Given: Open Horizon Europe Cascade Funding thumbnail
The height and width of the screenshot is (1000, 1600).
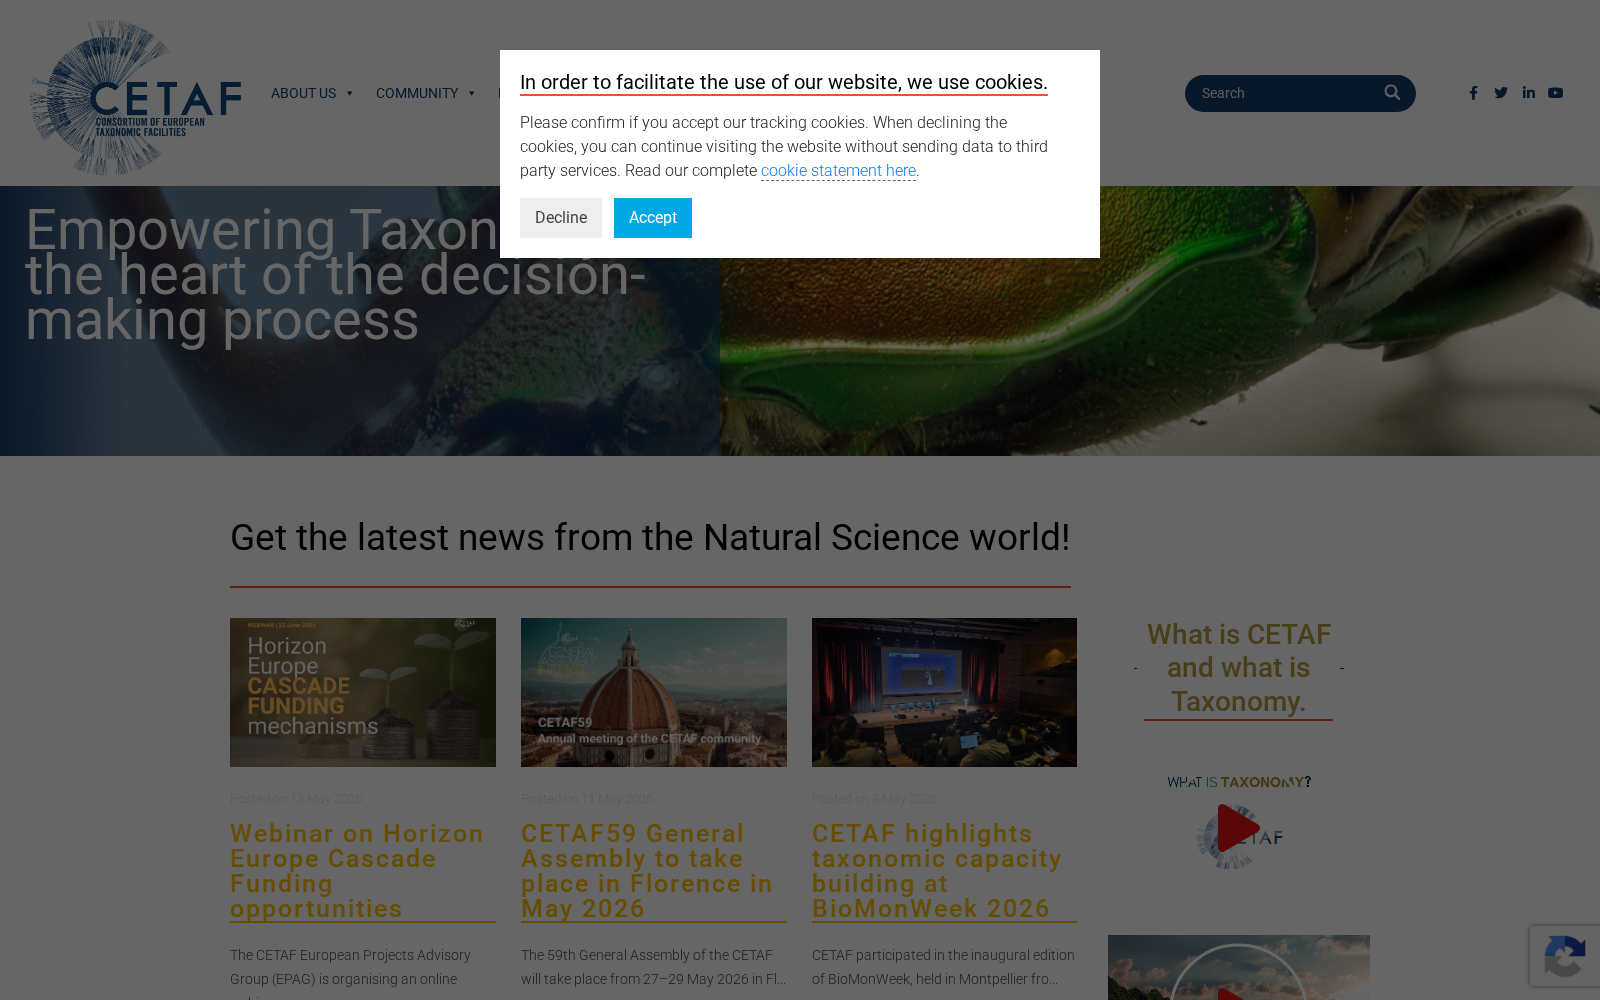Looking at the screenshot, I should [363, 692].
